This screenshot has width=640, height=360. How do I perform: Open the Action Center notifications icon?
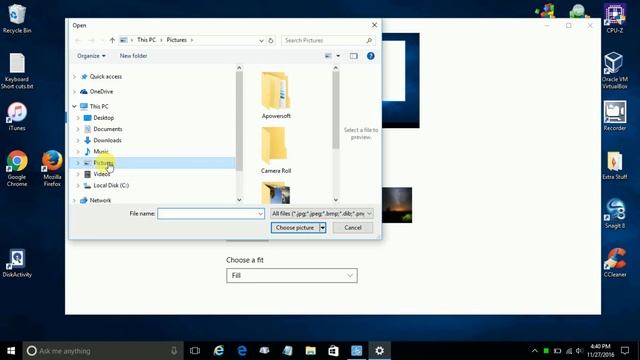tap(625, 351)
